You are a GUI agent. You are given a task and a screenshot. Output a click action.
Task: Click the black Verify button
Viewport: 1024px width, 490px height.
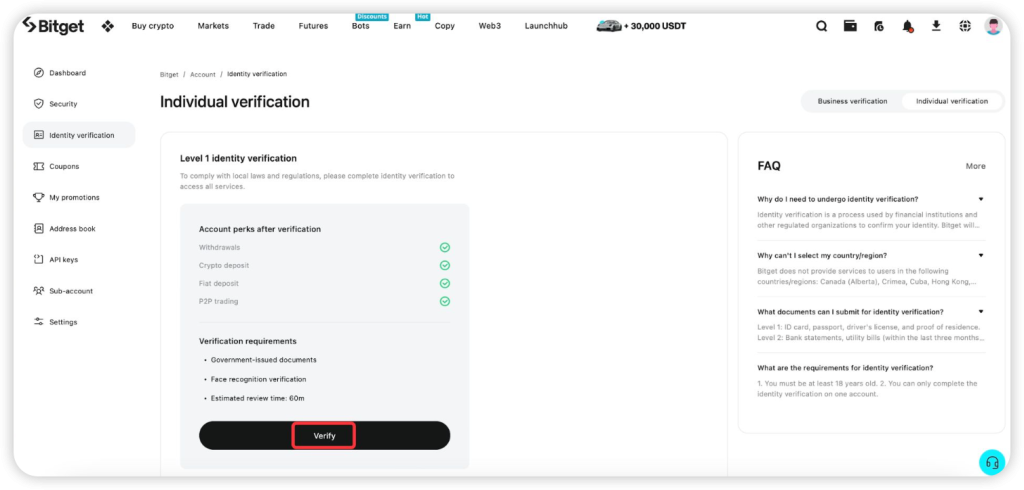pos(325,436)
